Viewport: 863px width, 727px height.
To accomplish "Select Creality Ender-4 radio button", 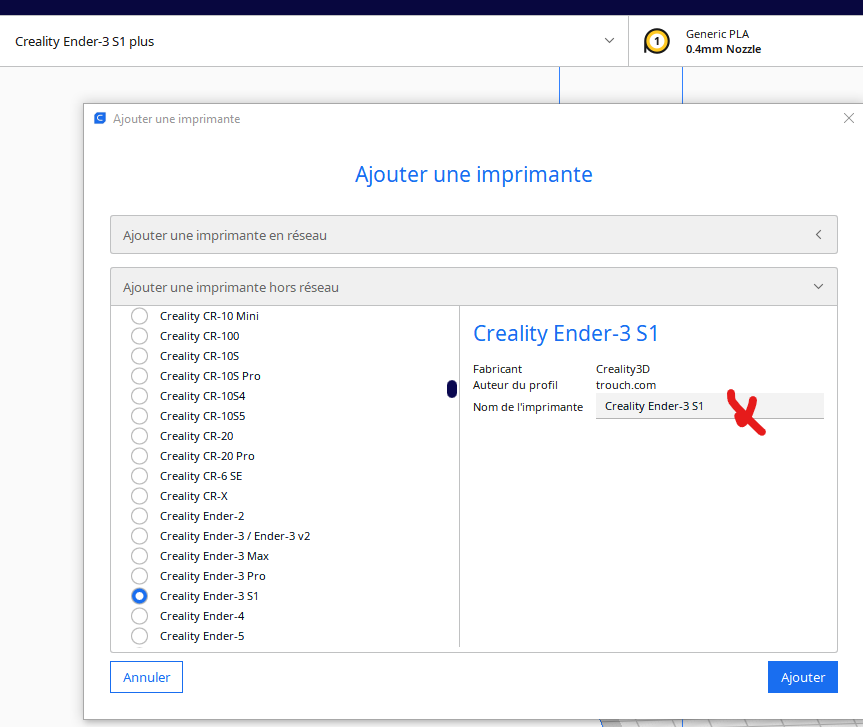I will 139,616.
